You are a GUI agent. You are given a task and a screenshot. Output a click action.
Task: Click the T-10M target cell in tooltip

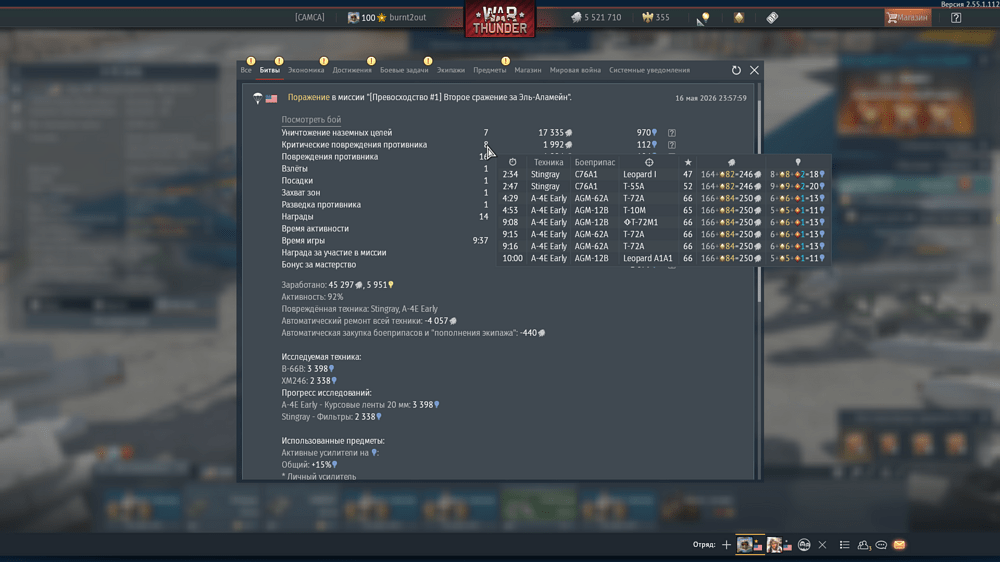635,210
